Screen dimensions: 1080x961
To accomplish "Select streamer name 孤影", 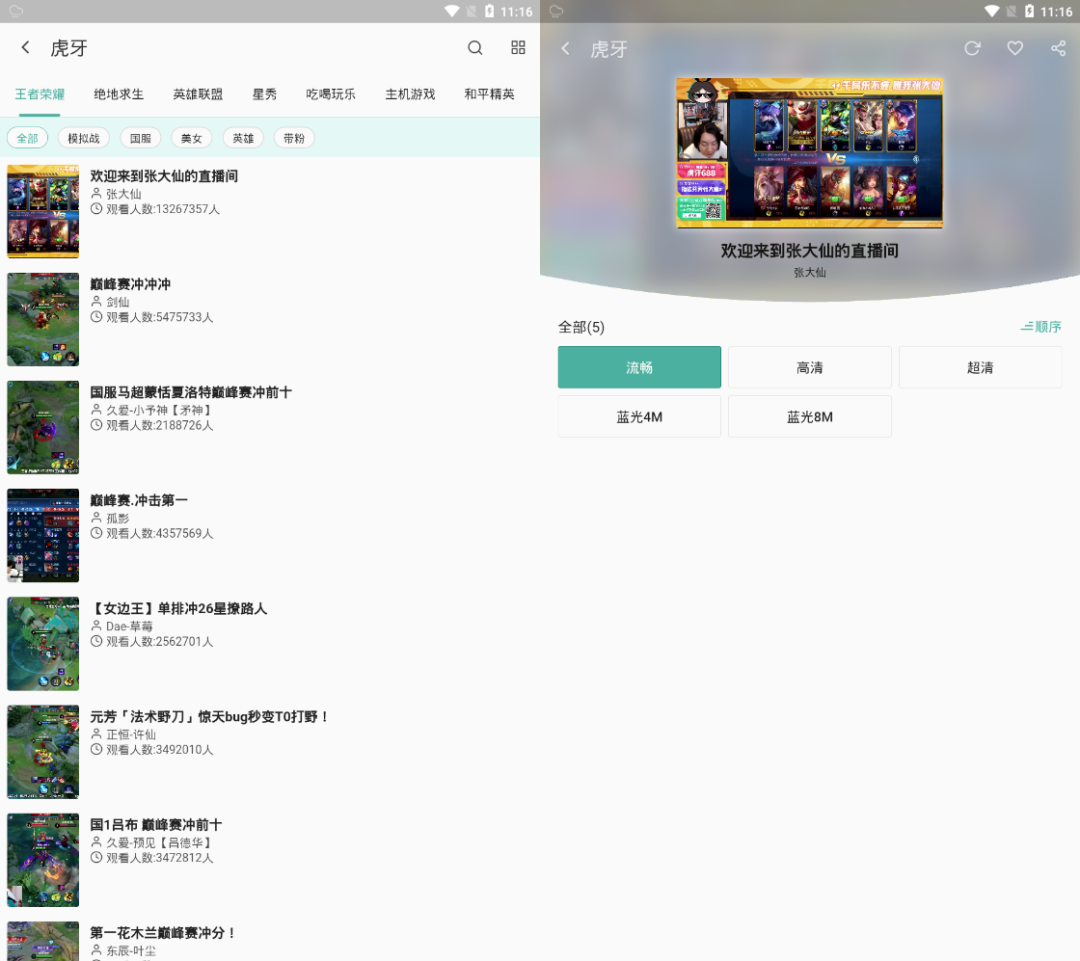I will click(118, 518).
